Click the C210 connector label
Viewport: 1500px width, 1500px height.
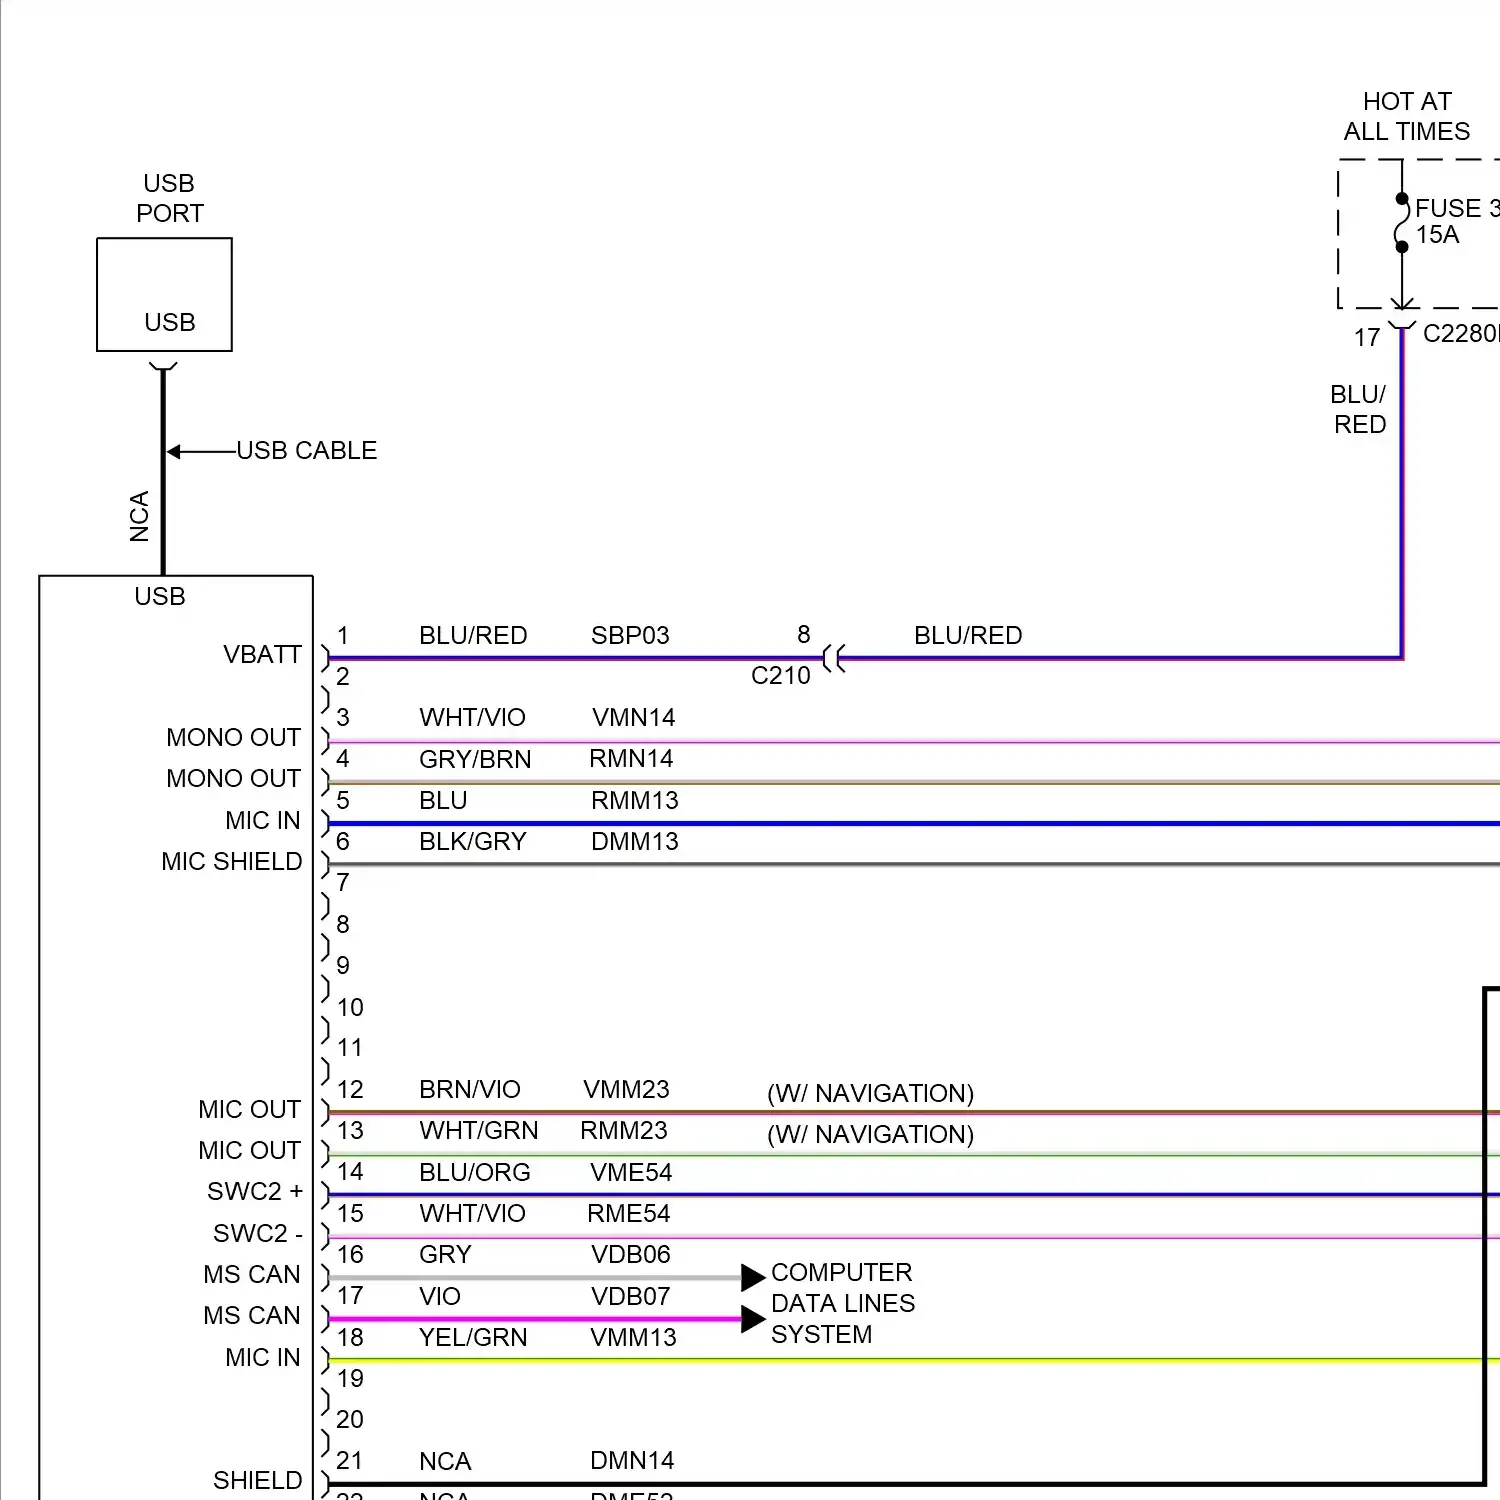pyautogui.click(x=780, y=676)
